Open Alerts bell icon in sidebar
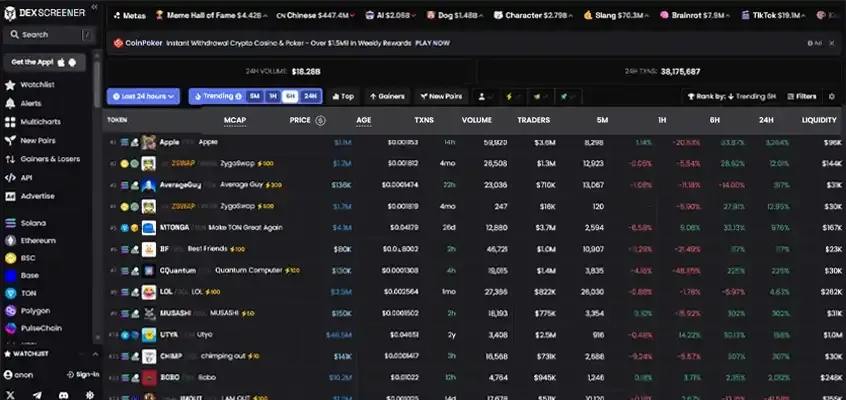The image size is (846, 400). coord(10,103)
